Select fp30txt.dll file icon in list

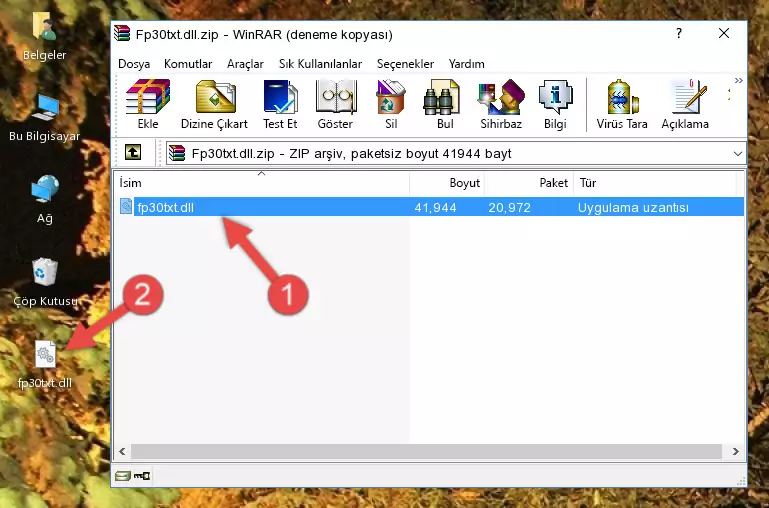click(x=126, y=206)
